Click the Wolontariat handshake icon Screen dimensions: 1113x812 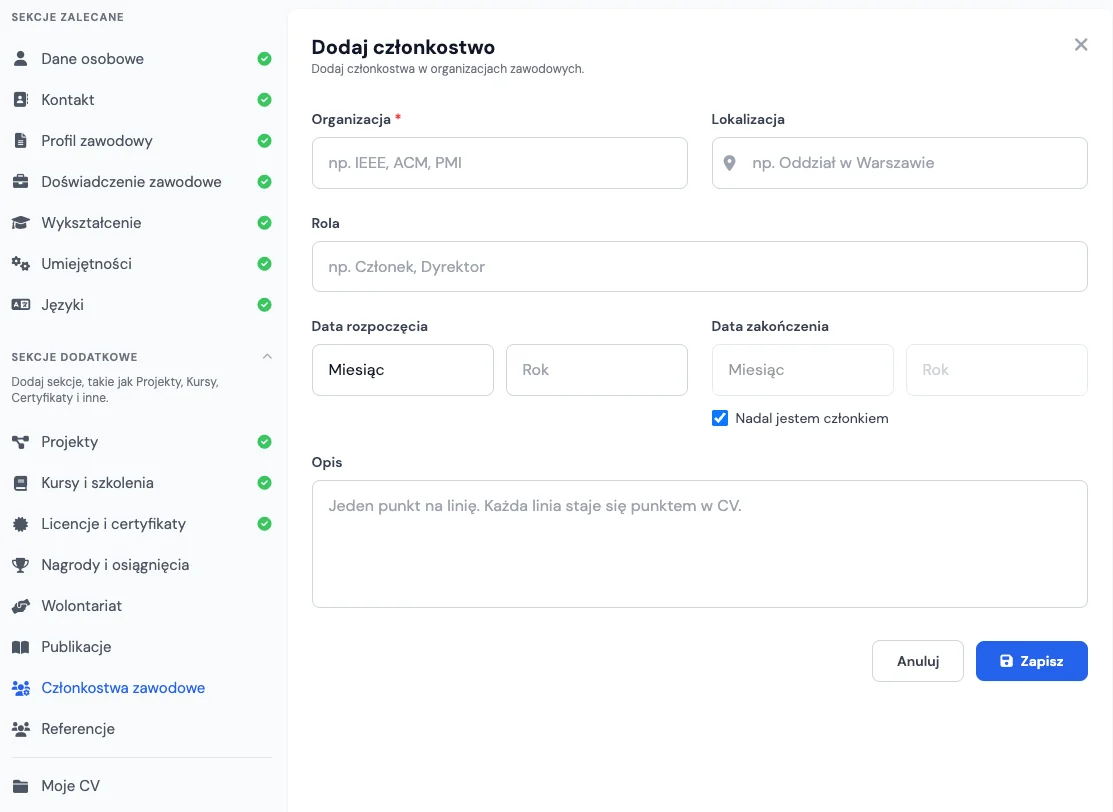21,606
